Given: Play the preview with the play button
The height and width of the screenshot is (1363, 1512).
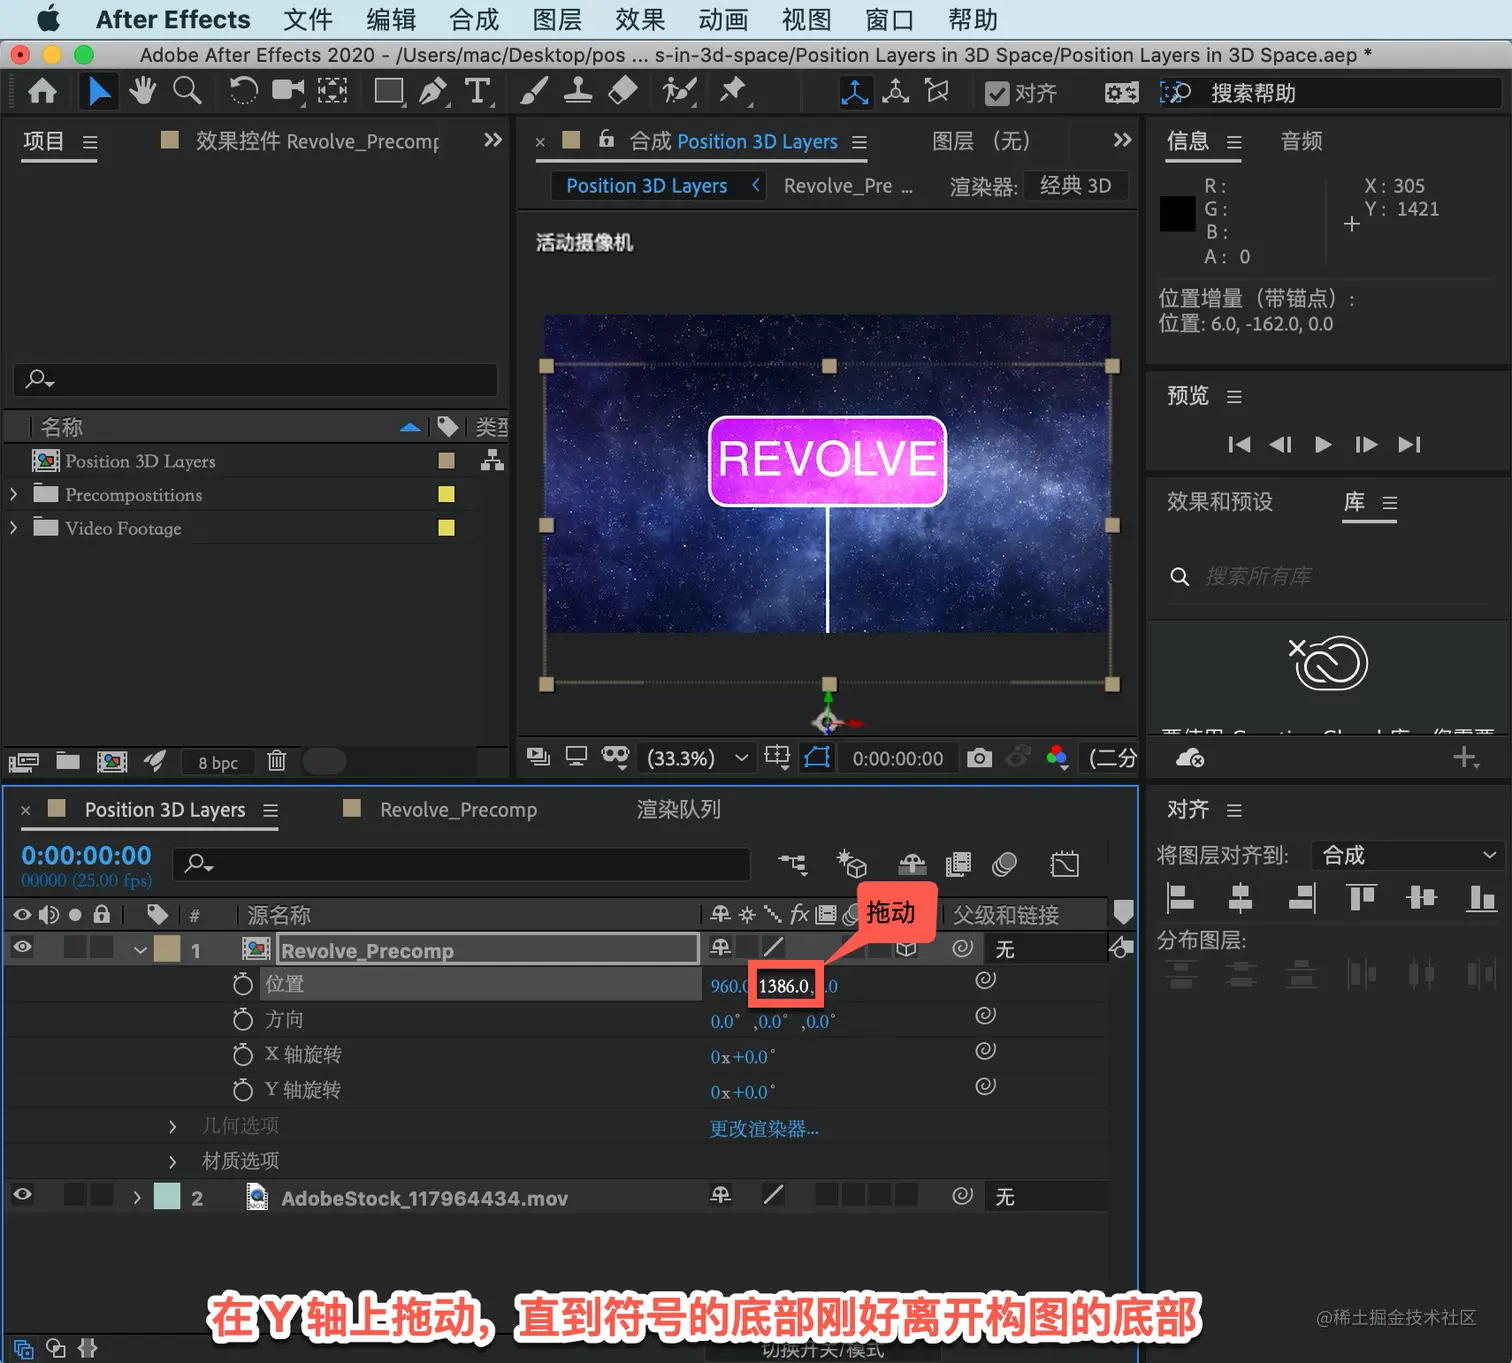Looking at the screenshot, I should pyautogui.click(x=1323, y=444).
